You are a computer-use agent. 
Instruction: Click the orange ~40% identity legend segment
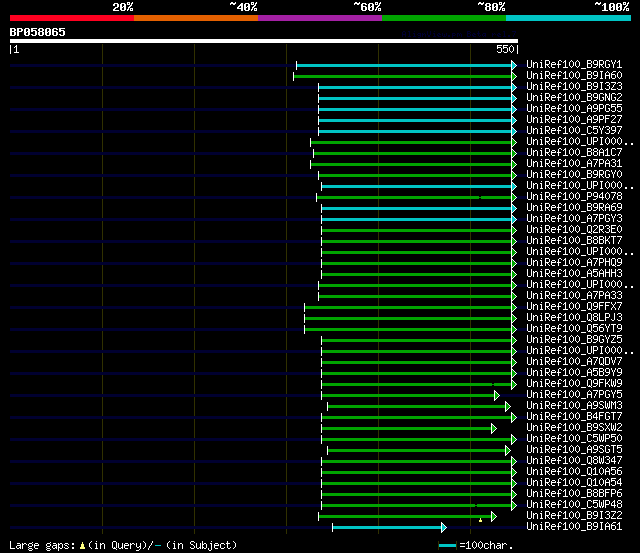196,18
